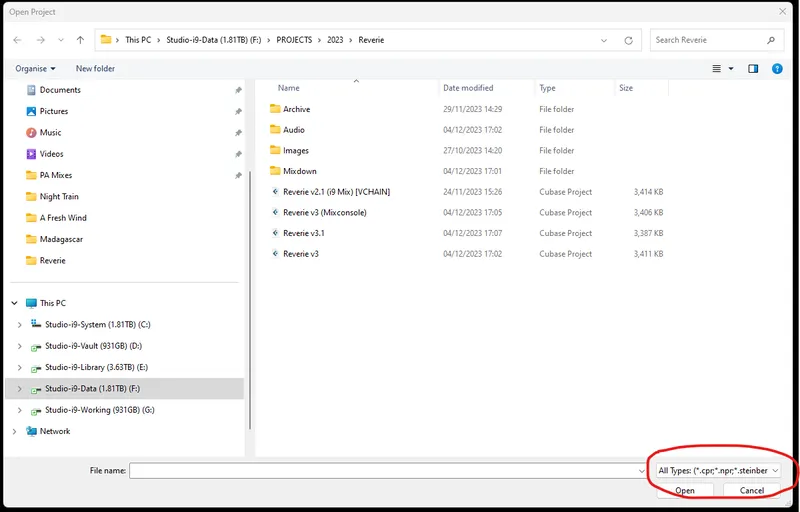Go back with the Back arrow
800x512 pixels.
(17, 40)
